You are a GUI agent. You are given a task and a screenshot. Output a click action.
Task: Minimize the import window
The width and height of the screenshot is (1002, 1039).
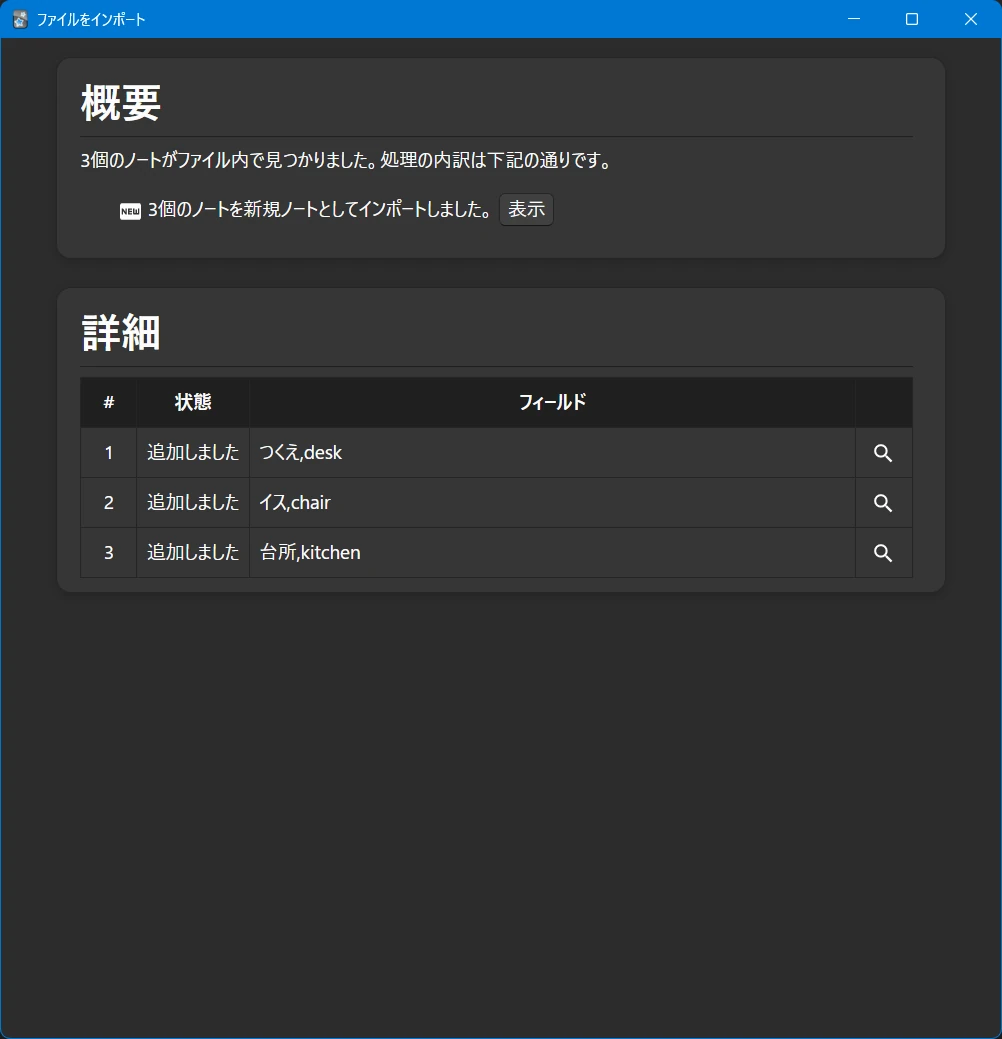point(854,19)
